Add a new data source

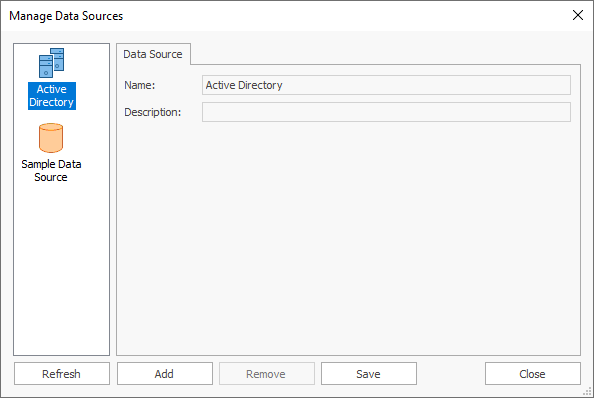(165, 374)
